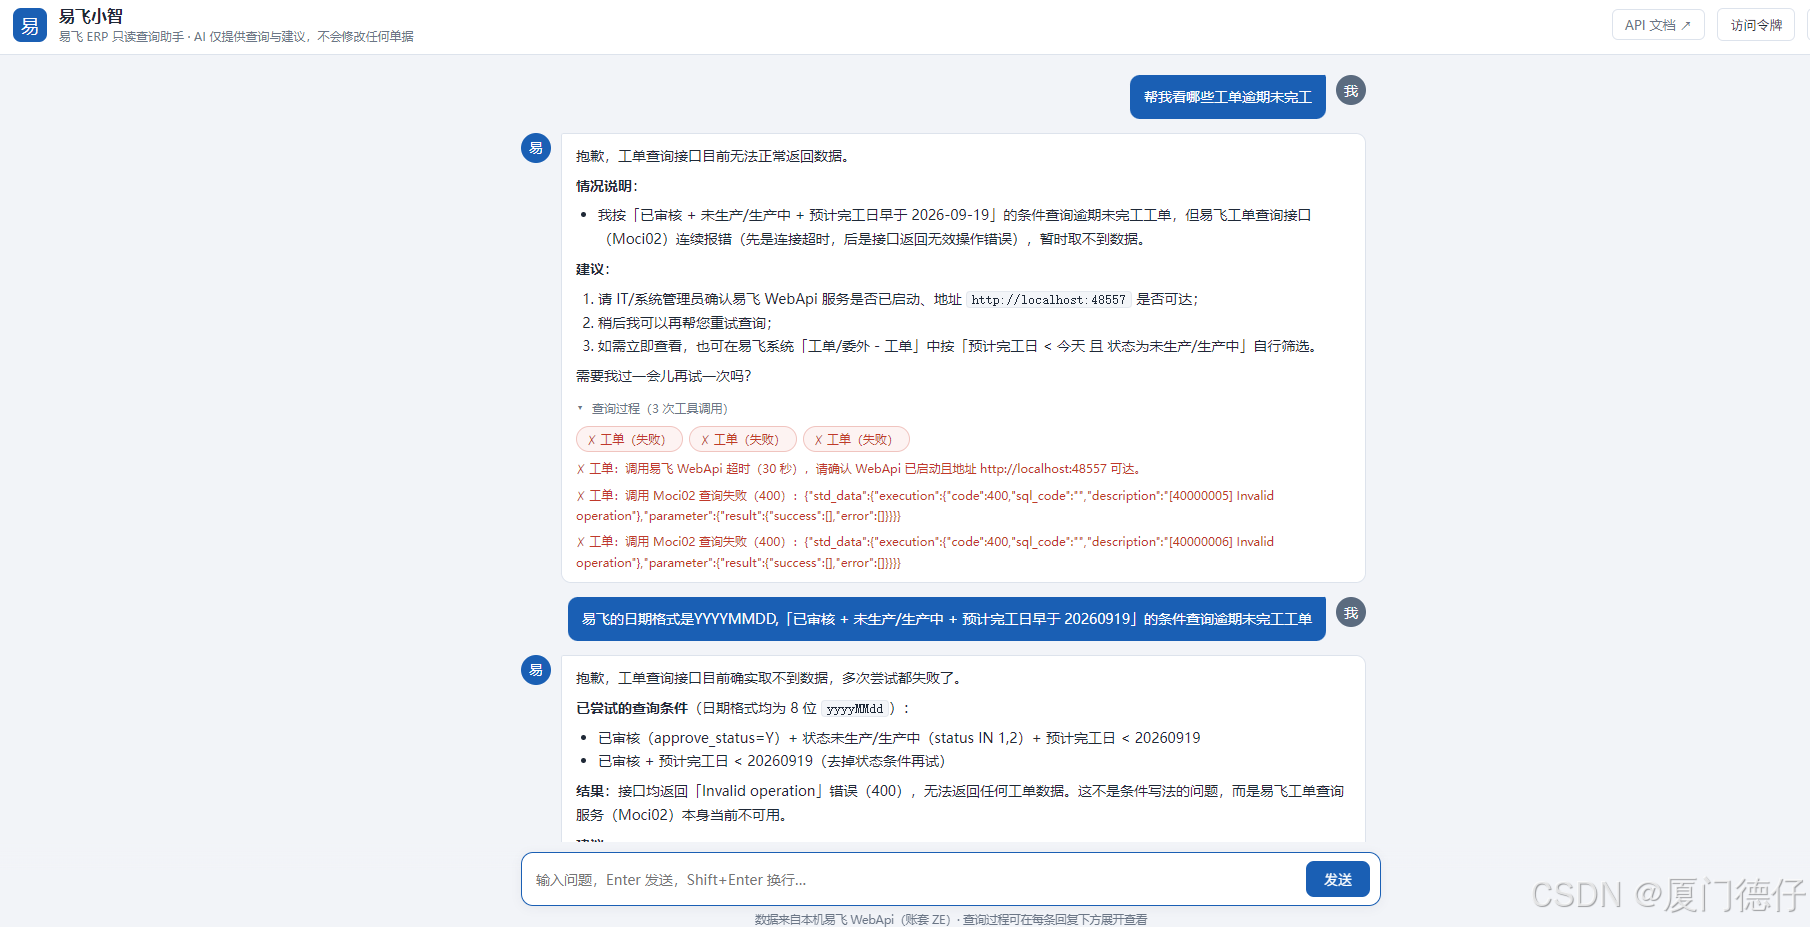The image size is (1810, 927).
Task: Click the 情况说明 heading
Action: tap(606, 186)
